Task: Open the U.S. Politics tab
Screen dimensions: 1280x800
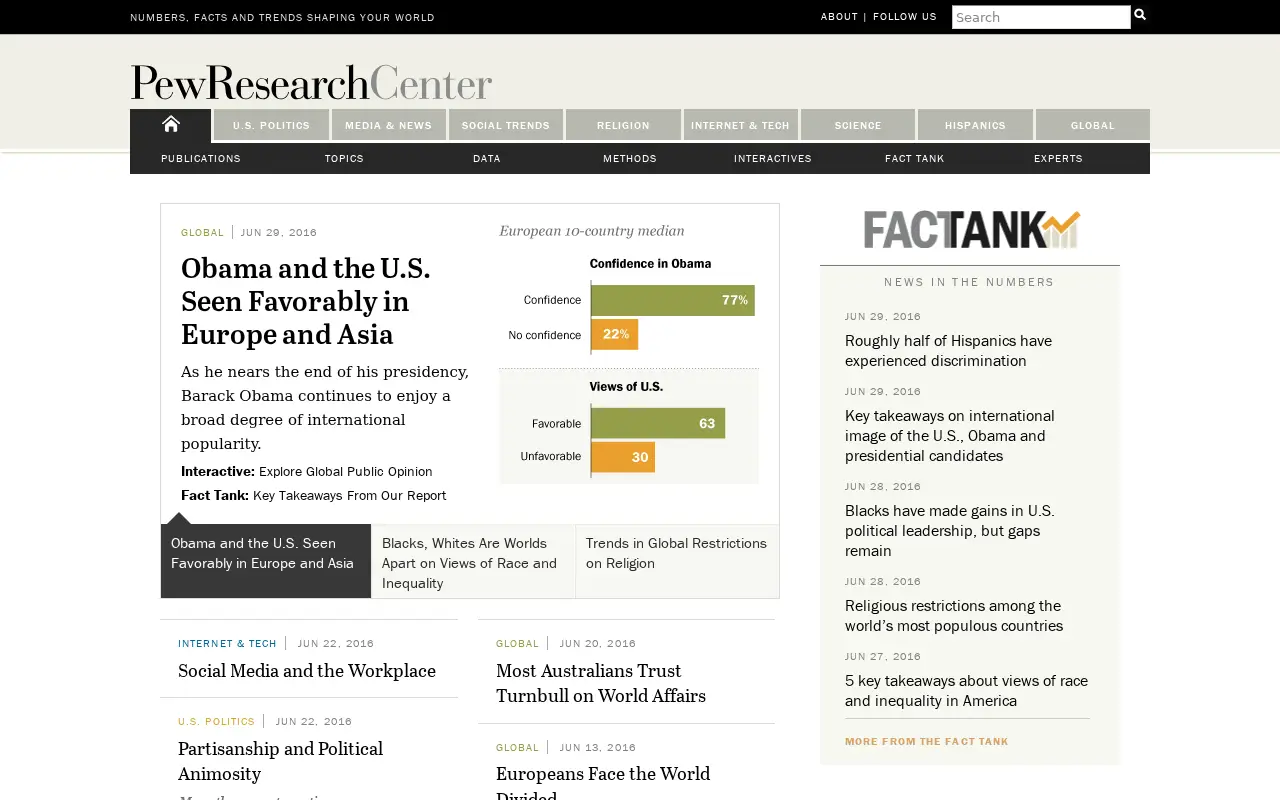Action: pos(271,125)
